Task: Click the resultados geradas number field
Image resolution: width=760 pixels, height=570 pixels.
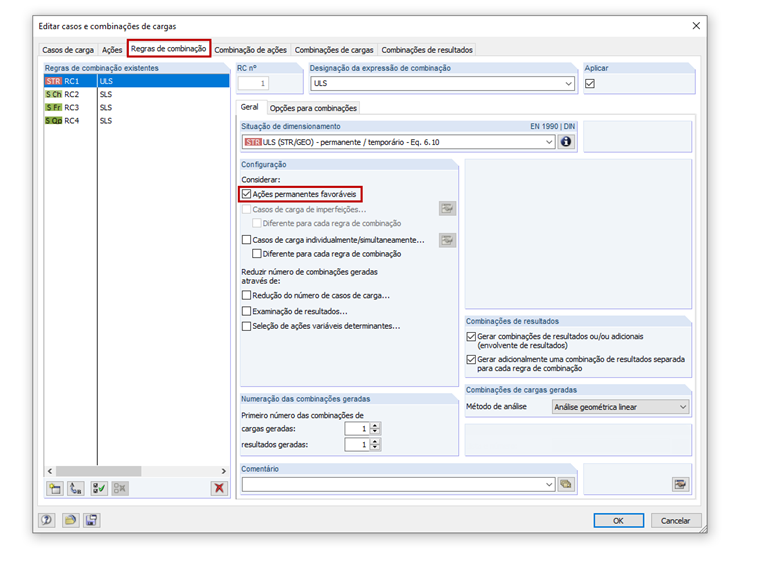Action: (x=358, y=444)
